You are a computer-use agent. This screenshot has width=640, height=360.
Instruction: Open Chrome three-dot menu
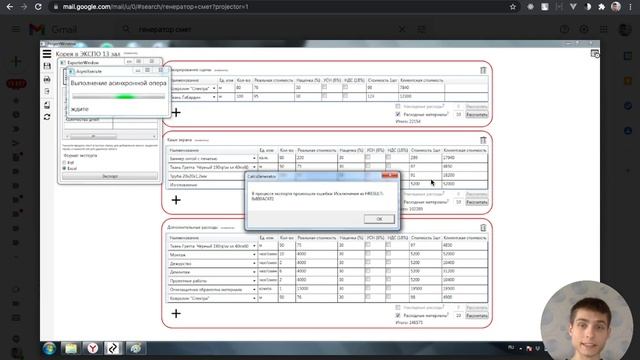pos(631,7)
